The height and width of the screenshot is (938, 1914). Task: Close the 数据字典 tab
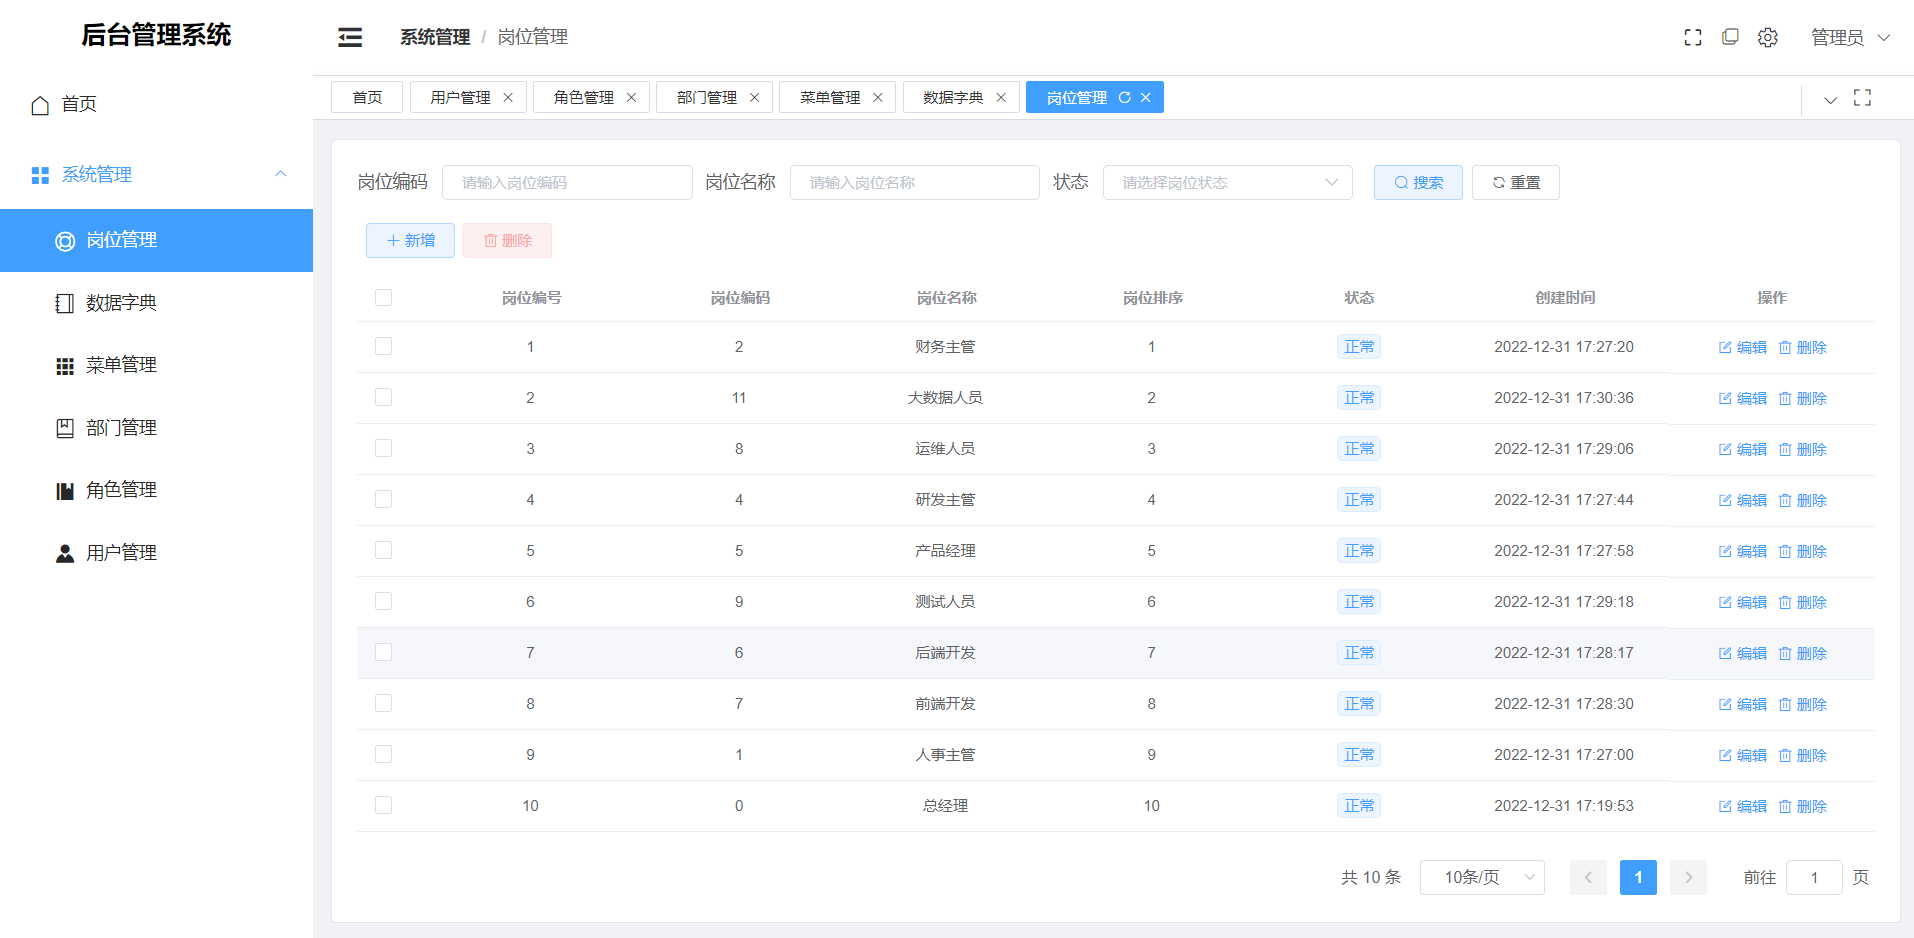pyautogui.click(x=1001, y=97)
